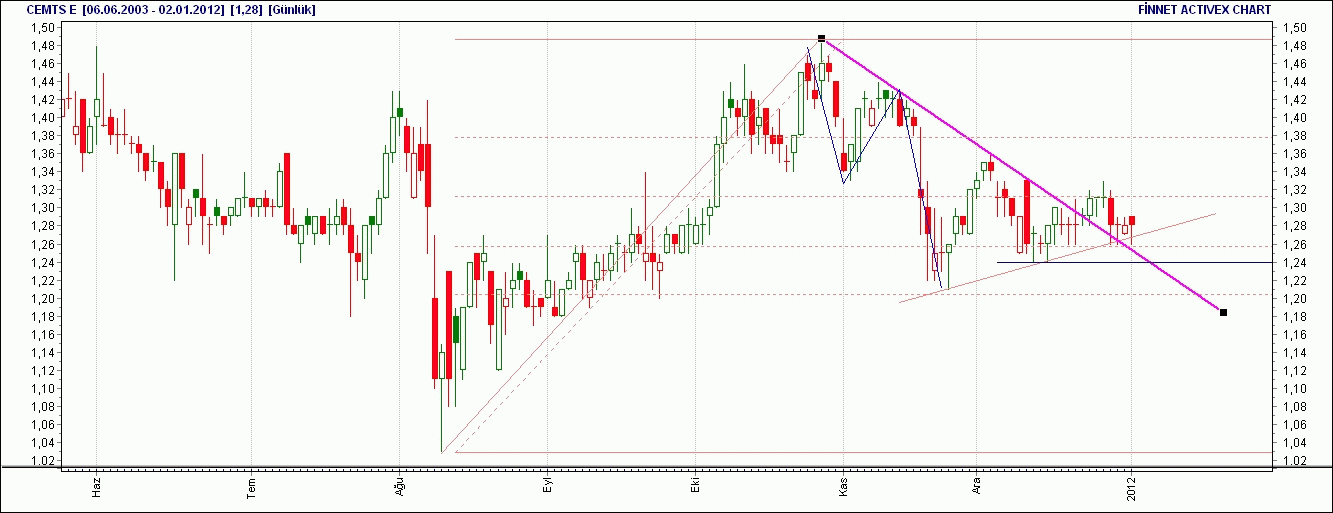Image resolution: width=1333 pixels, height=513 pixels.
Task: Click the 1,12 label on left price axis
Action: coord(42,371)
